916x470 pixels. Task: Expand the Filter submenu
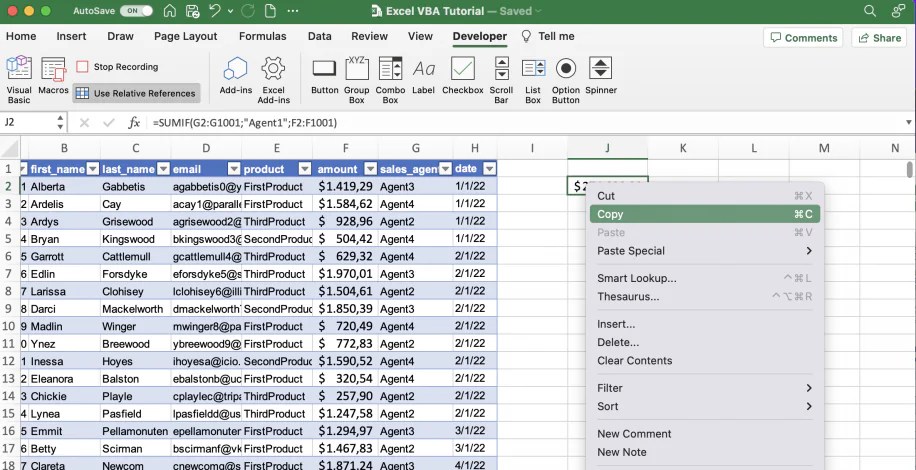coord(705,388)
